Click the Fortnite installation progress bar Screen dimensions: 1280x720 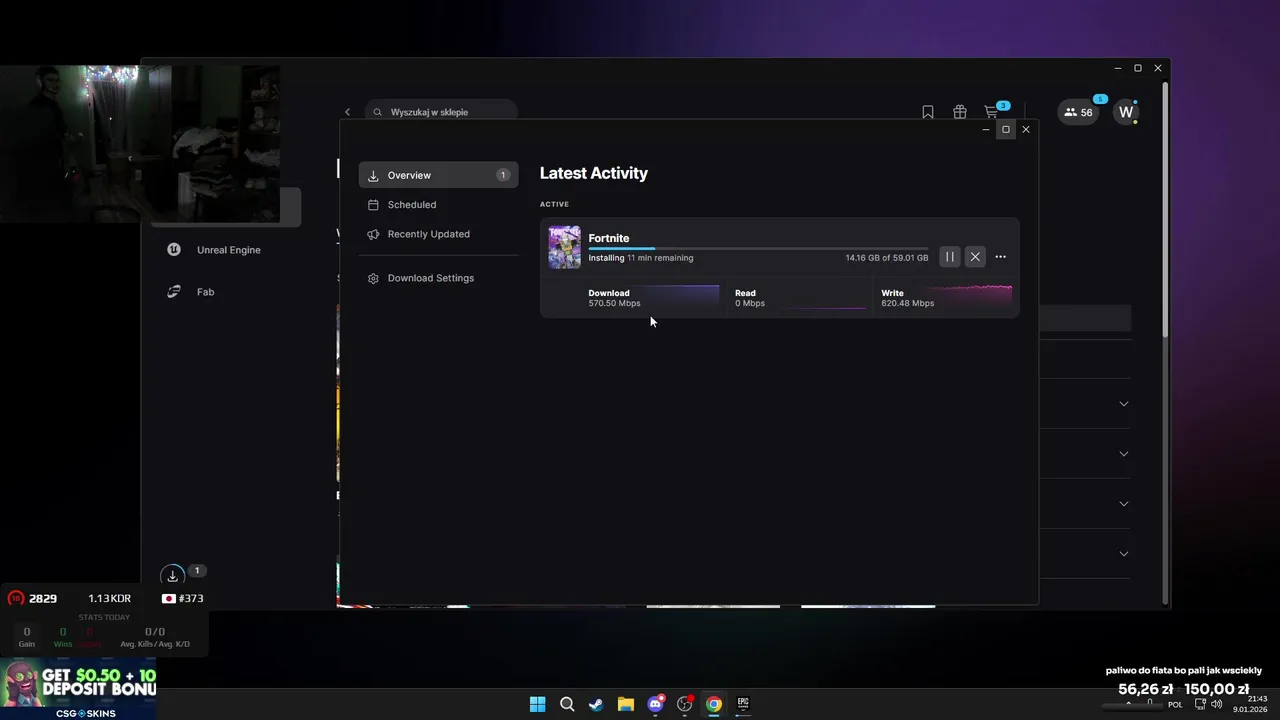pyautogui.click(x=758, y=248)
